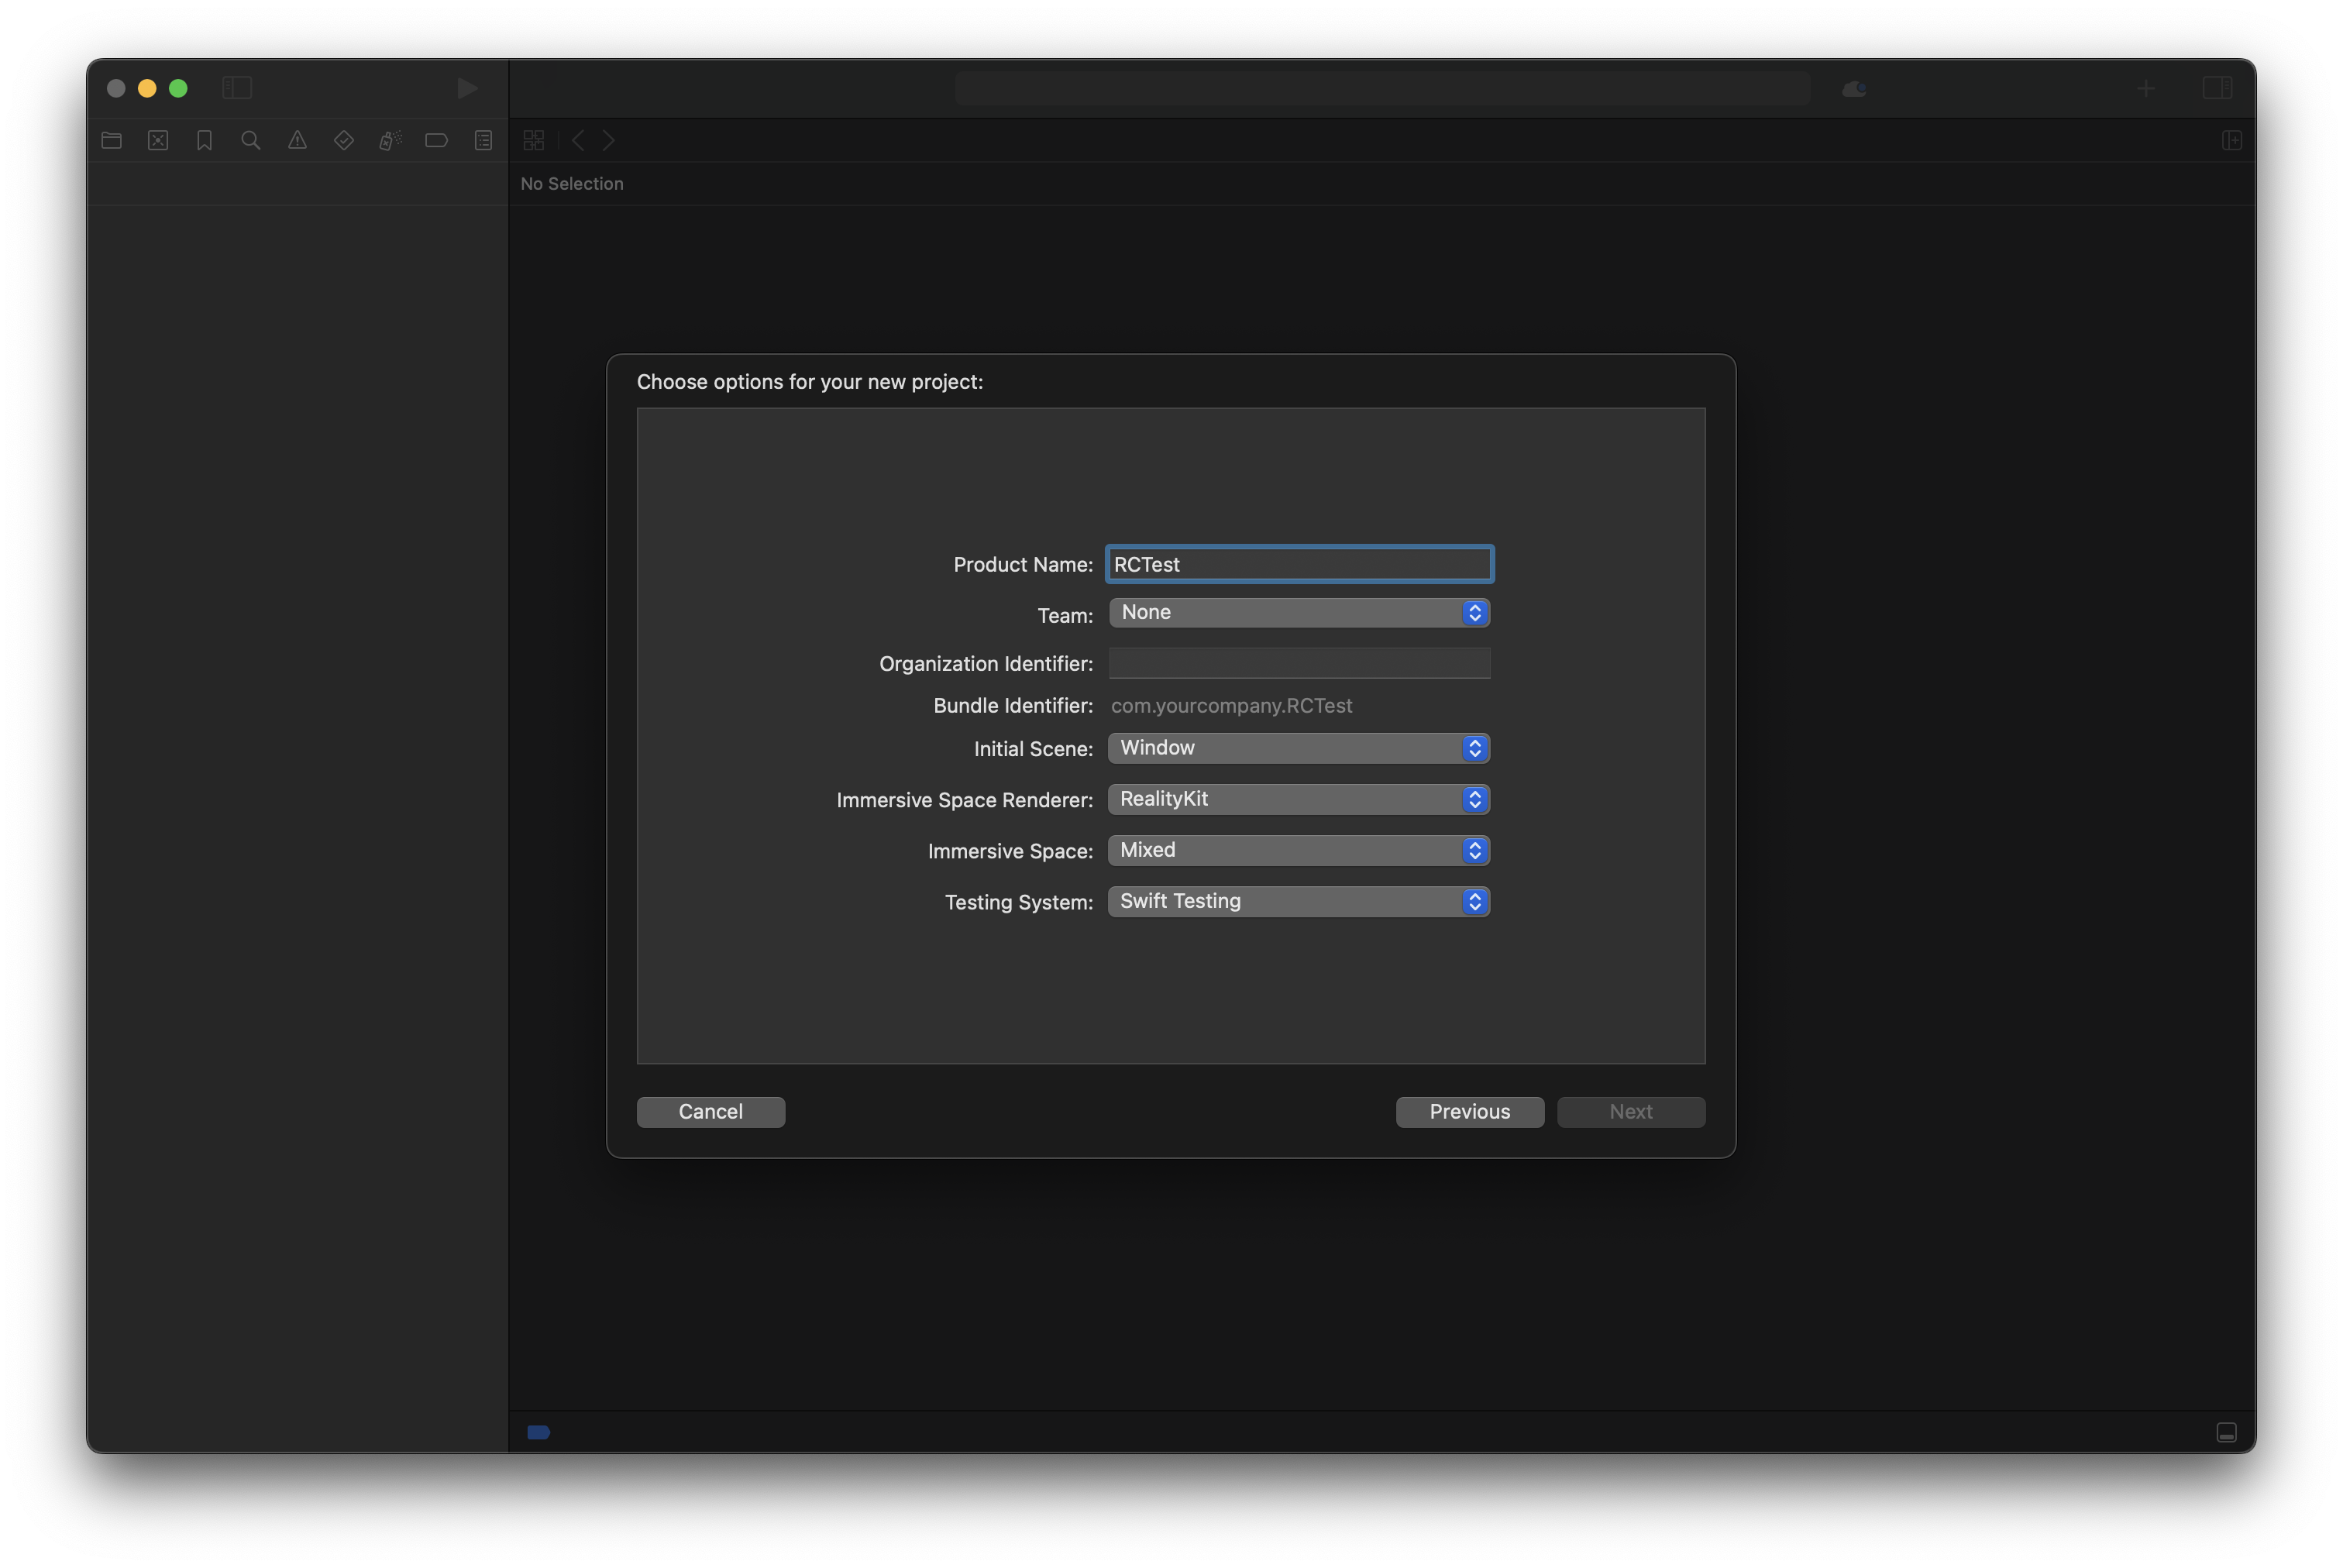
Task: Toggle the left navigator sidebar
Action: (x=237, y=89)
